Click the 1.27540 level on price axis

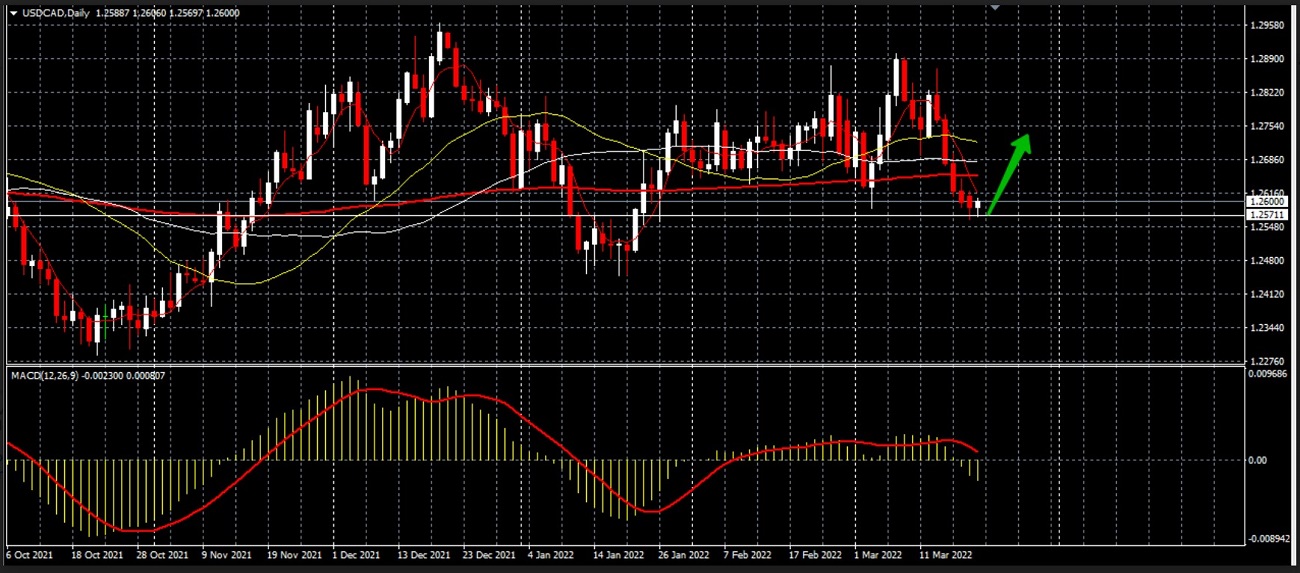pos(1267,126)
